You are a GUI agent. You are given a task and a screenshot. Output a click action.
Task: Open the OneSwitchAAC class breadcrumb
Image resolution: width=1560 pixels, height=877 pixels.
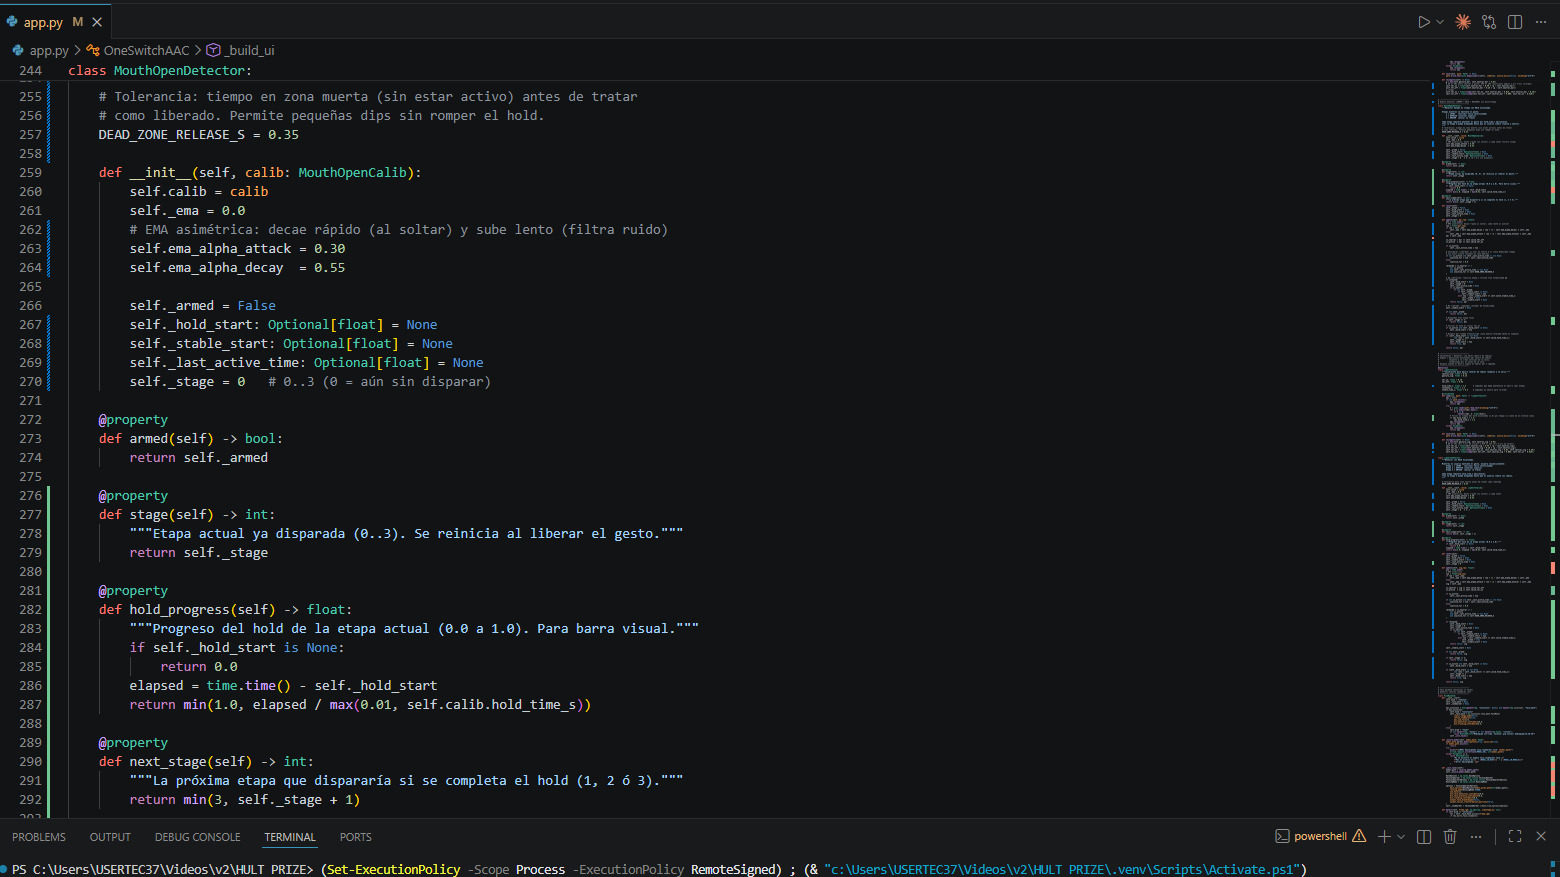click(x=146, y=50)
